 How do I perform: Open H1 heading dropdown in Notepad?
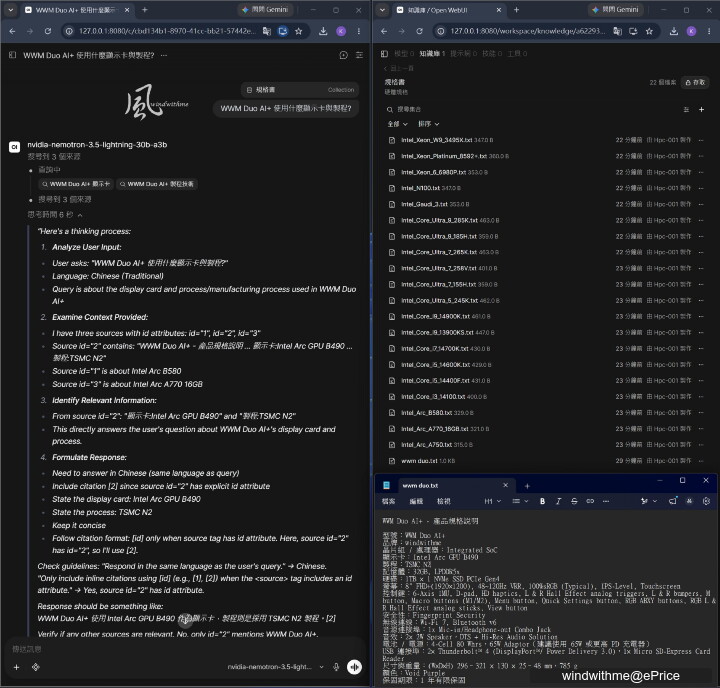(493, 501)
